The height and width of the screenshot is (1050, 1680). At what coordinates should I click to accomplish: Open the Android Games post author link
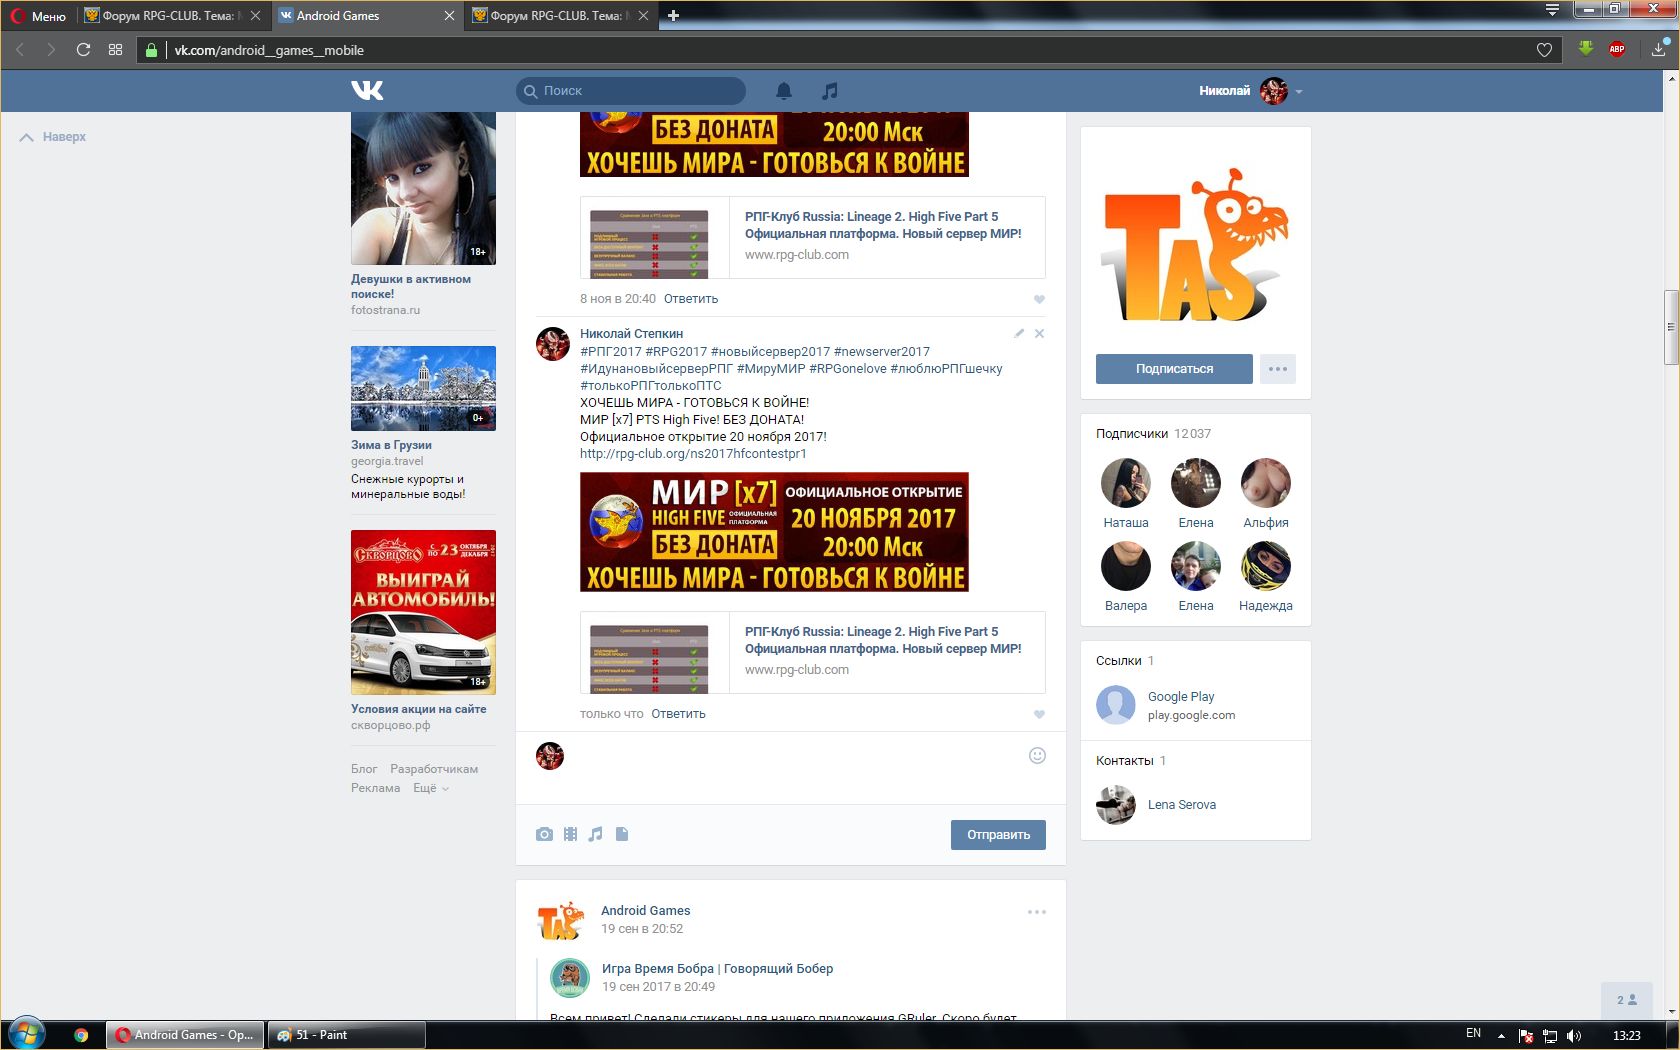click(645, 911)
